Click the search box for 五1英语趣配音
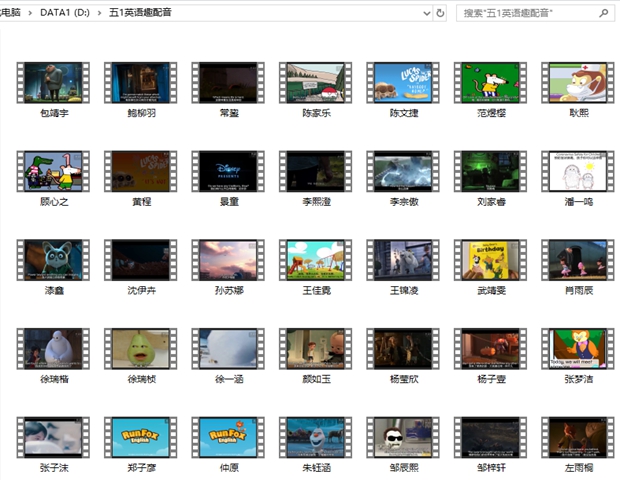The image size is (620, 480). coord(535,13)
